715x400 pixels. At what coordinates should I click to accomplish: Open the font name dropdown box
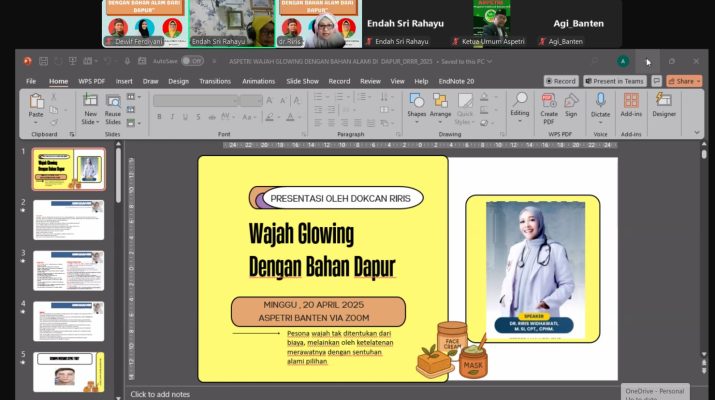point(196,100)
